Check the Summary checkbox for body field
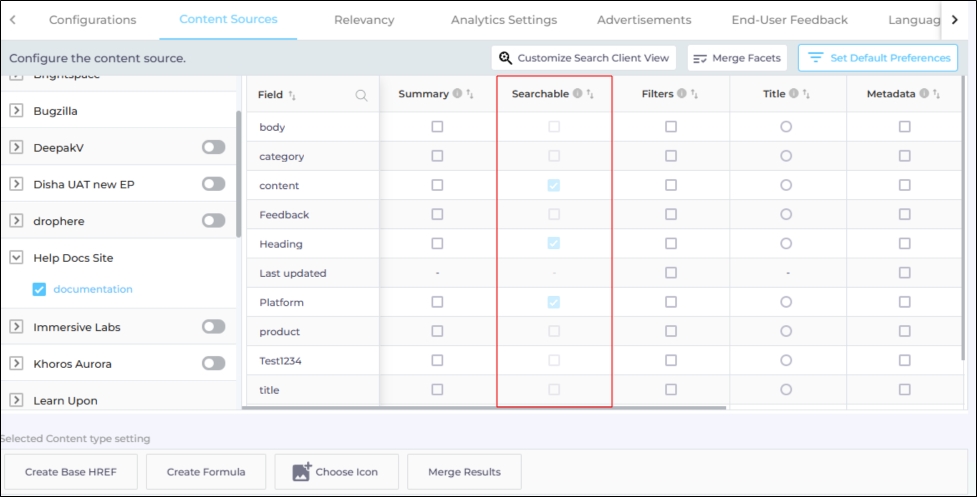The image size is (977, 497). (x=437, y=127)
